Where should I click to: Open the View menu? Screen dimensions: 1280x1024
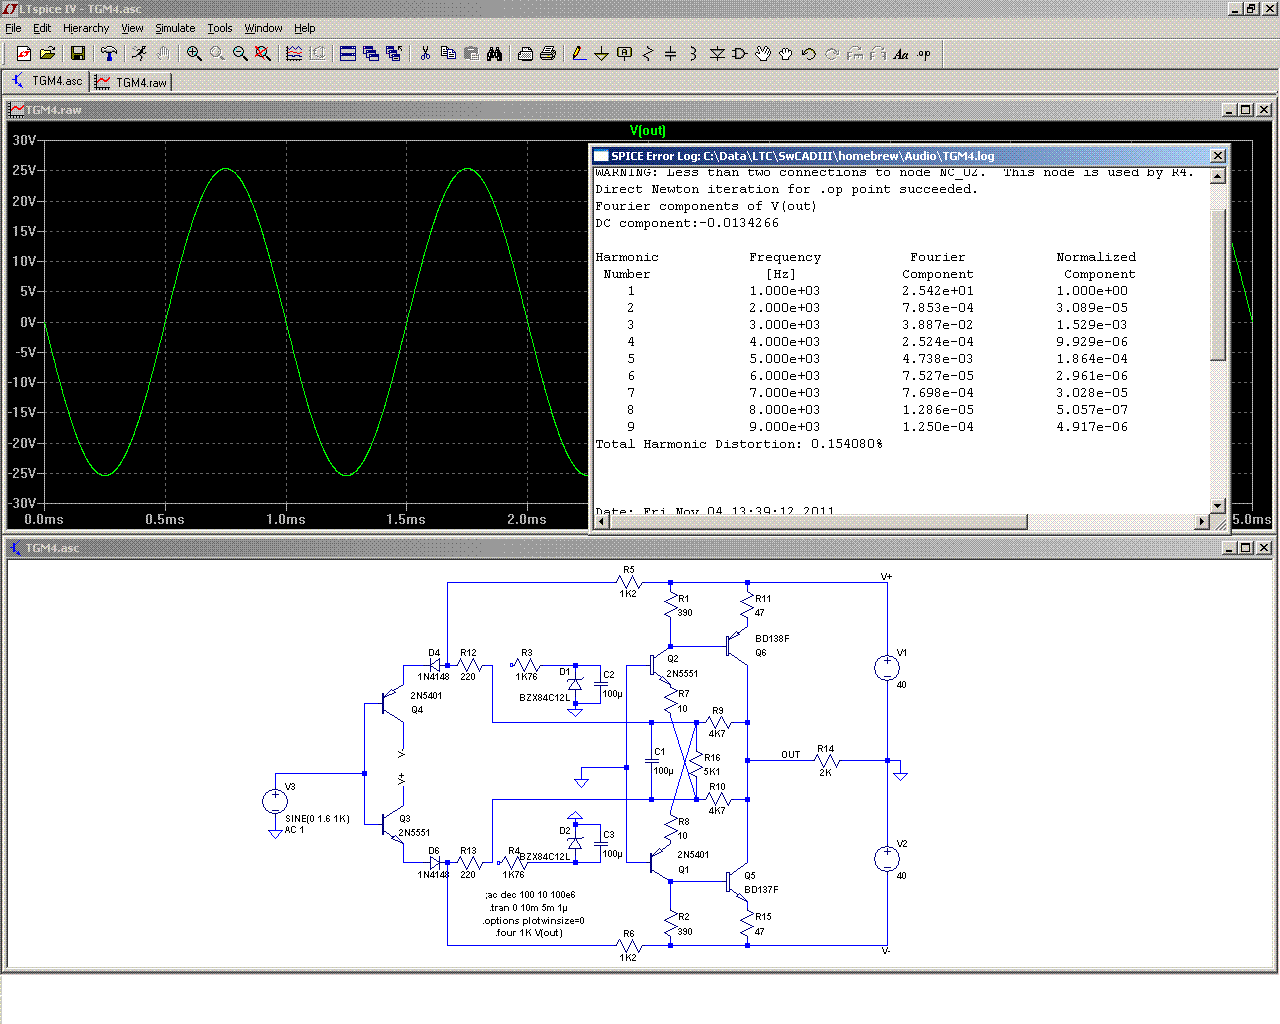tap(132, 28)
